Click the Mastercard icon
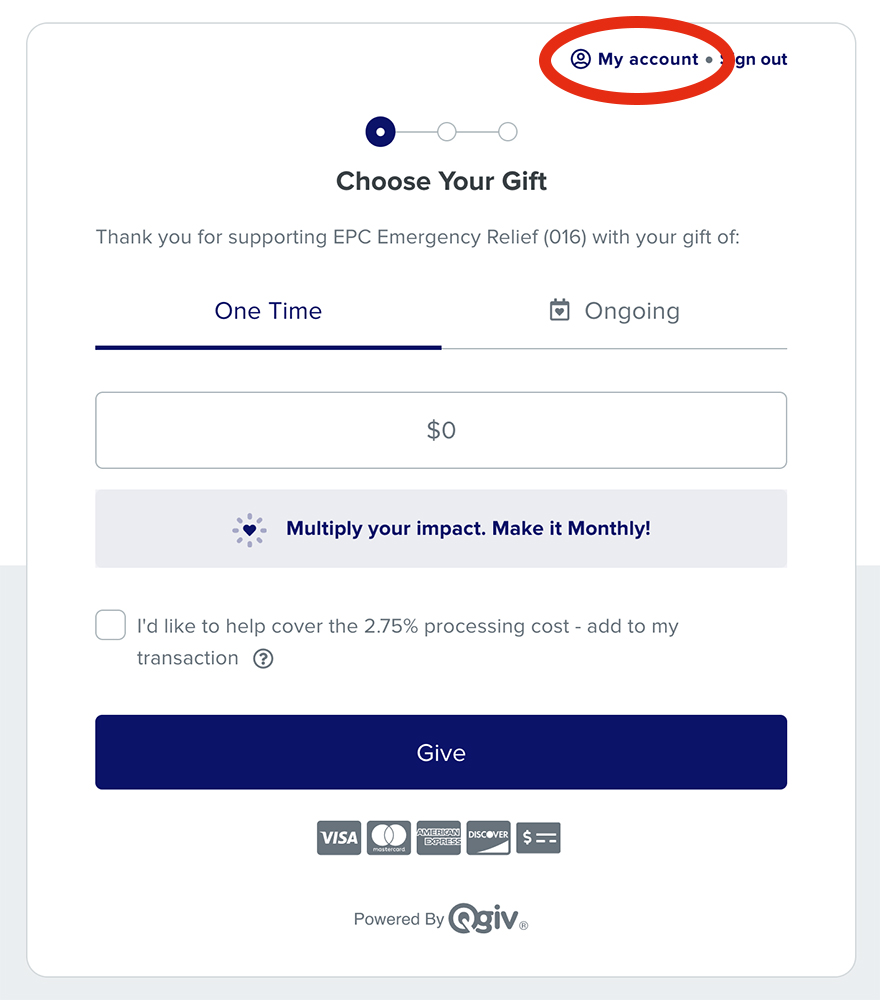 click(x=388, y=837)
